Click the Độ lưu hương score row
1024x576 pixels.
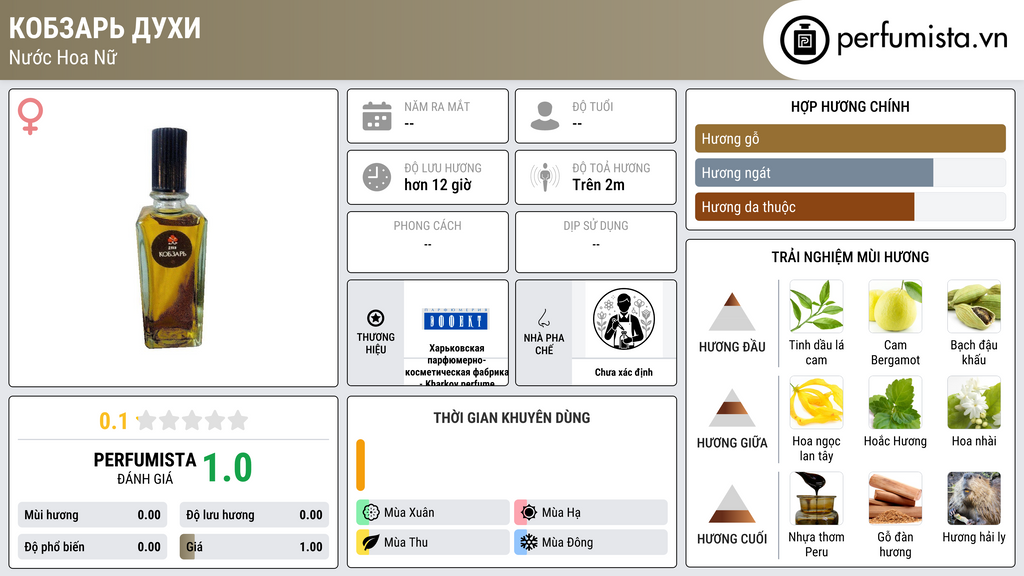point(254,515)
